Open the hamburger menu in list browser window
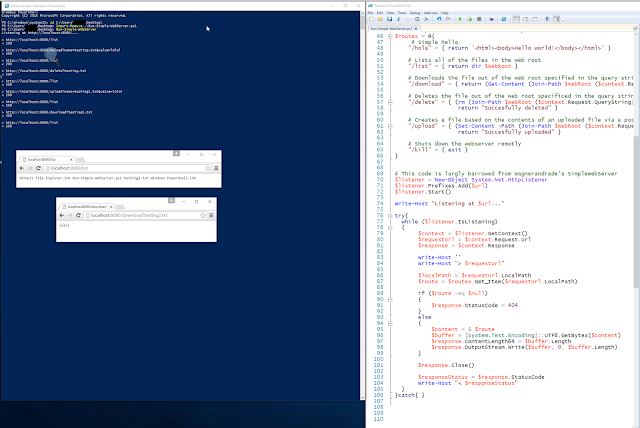Viewport: 640px width, 428px height. (216, 168)
